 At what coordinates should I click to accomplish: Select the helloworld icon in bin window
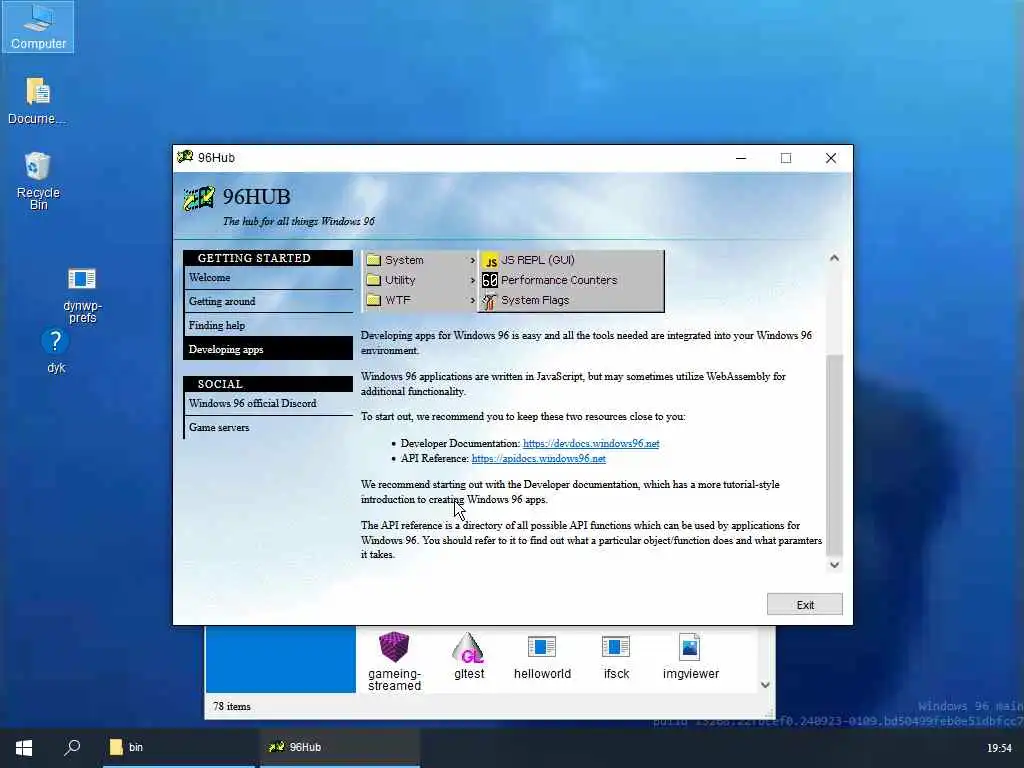542,656
